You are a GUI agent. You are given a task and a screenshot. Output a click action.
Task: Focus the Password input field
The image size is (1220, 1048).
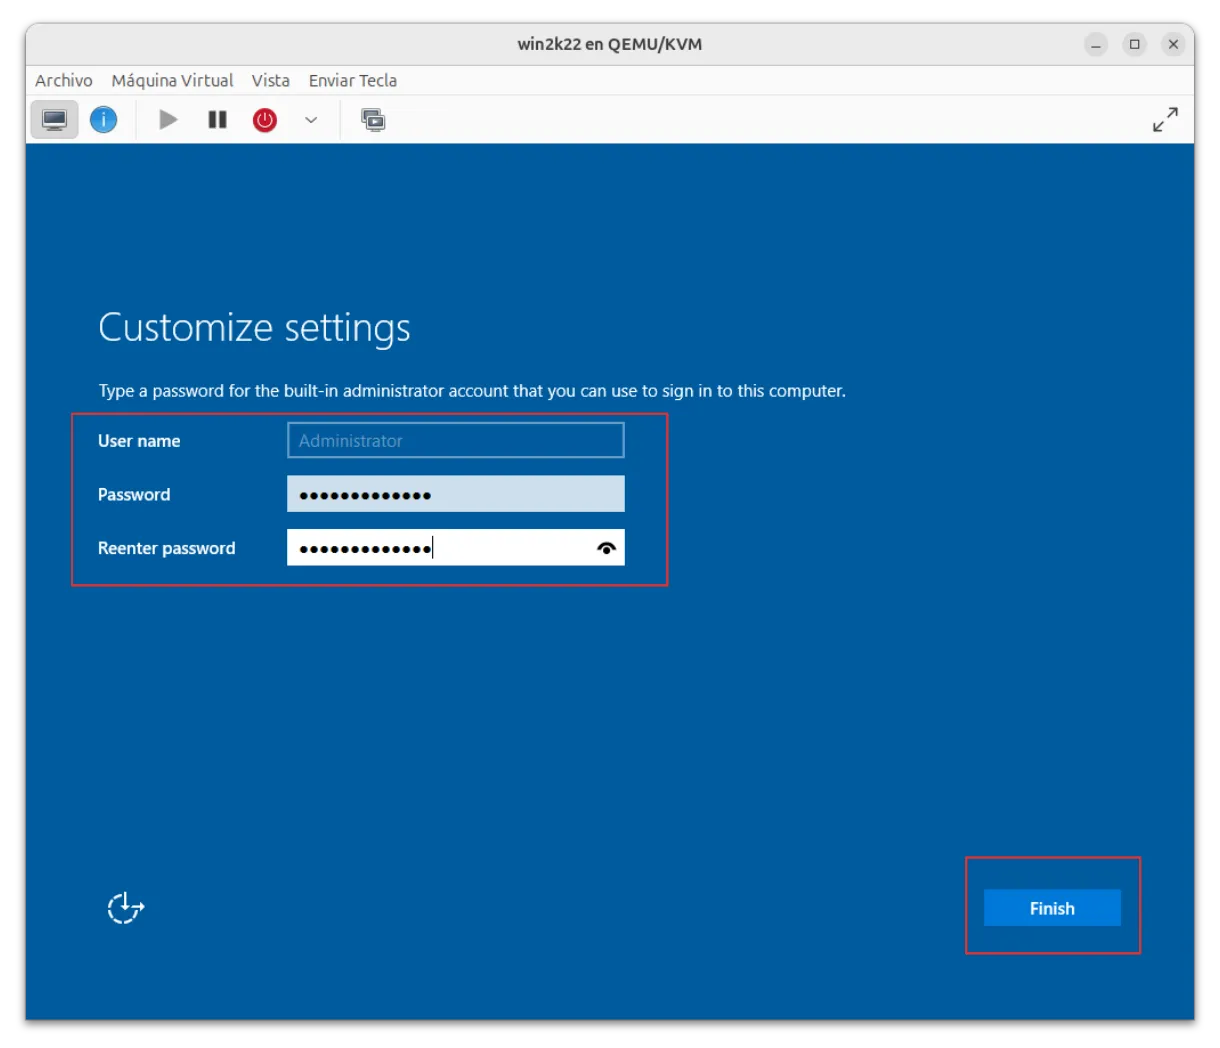click(455, 494)
